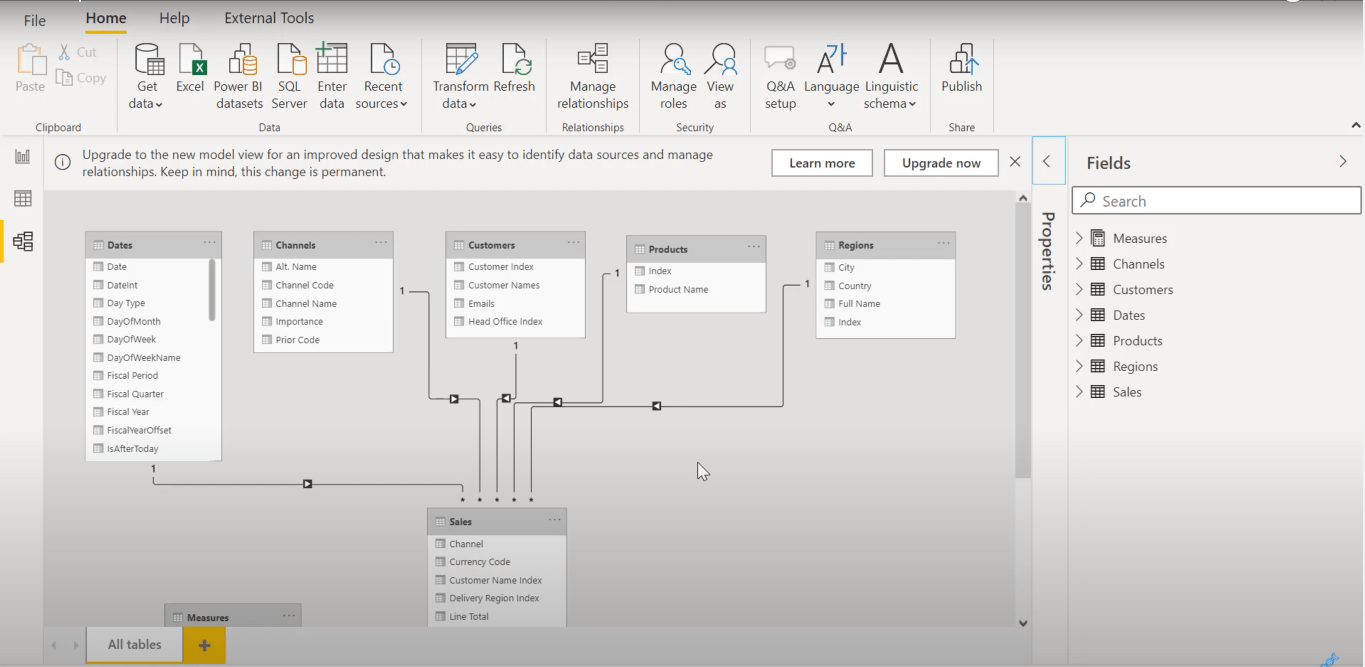
Task: Open the Customers table options ellipsis
Action: pyautogui.click(x=573, y=243)
